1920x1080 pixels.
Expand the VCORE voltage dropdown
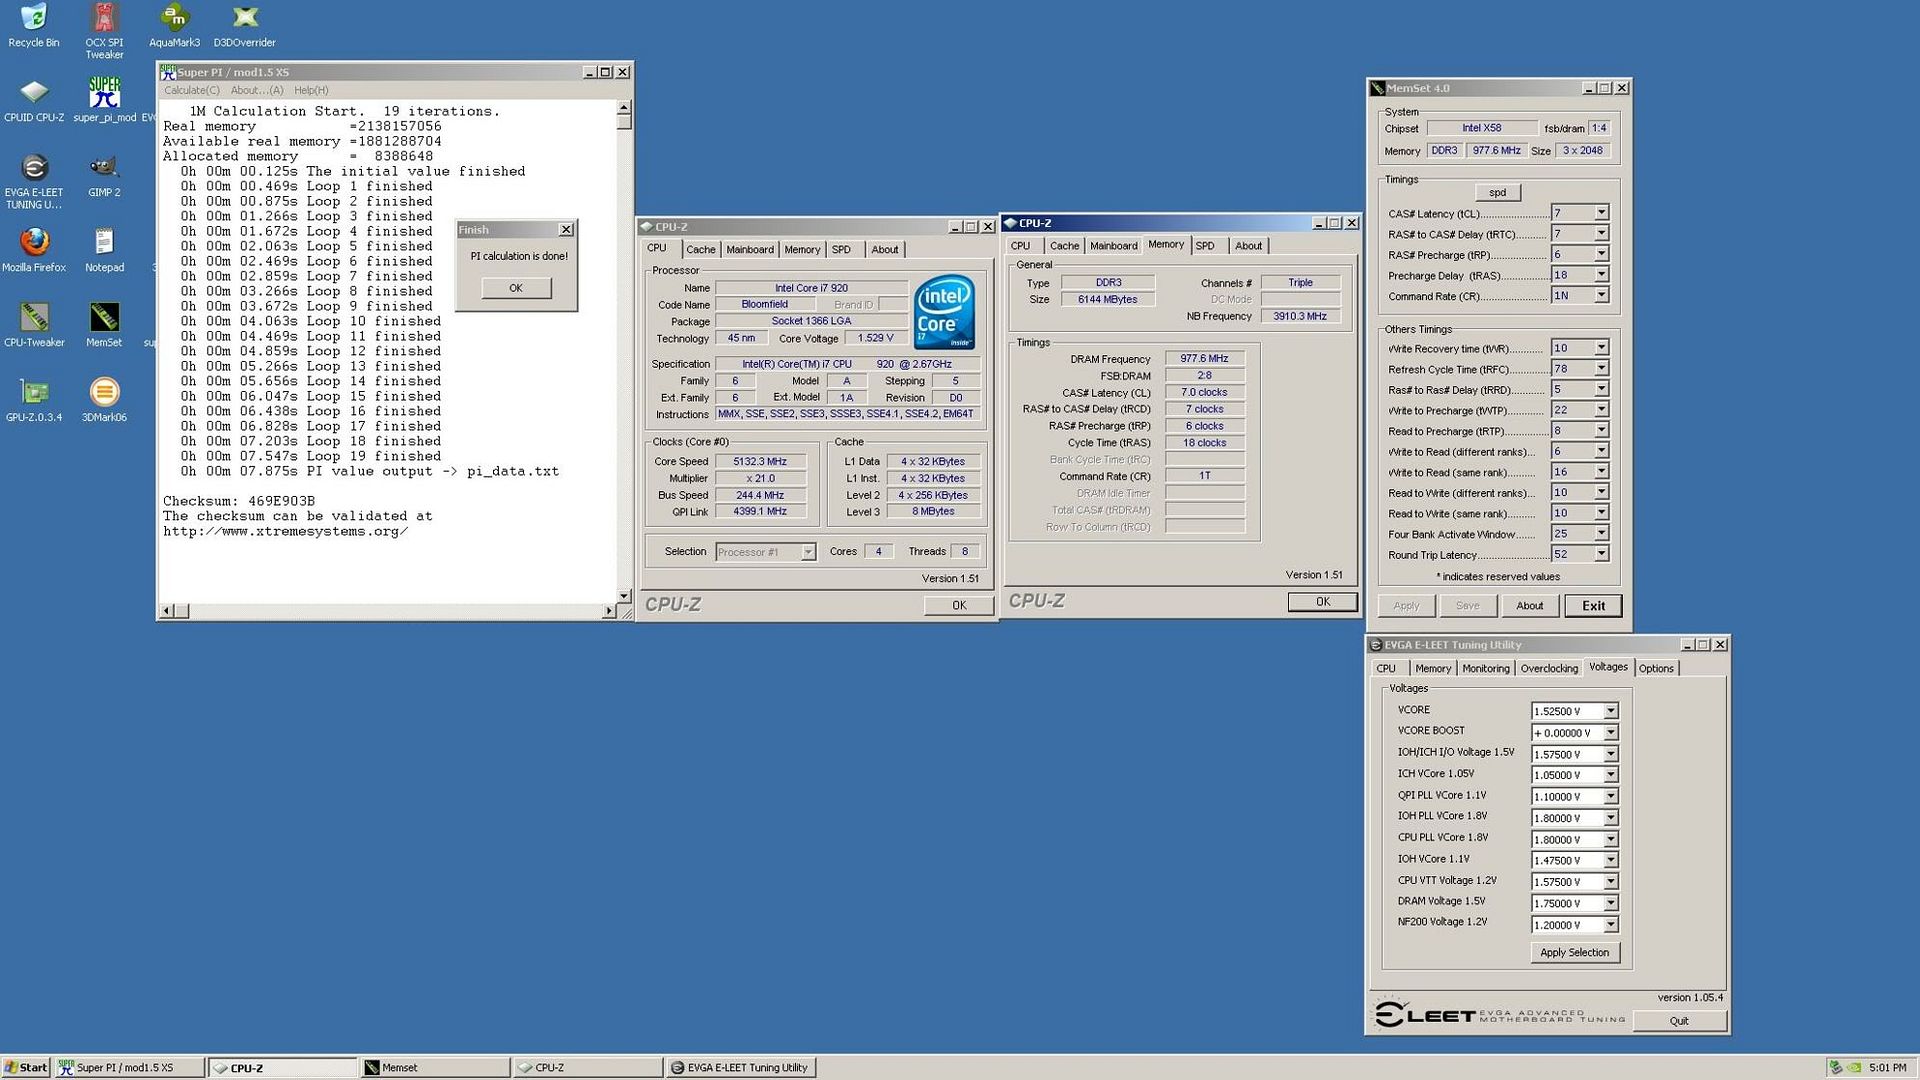1610,711
